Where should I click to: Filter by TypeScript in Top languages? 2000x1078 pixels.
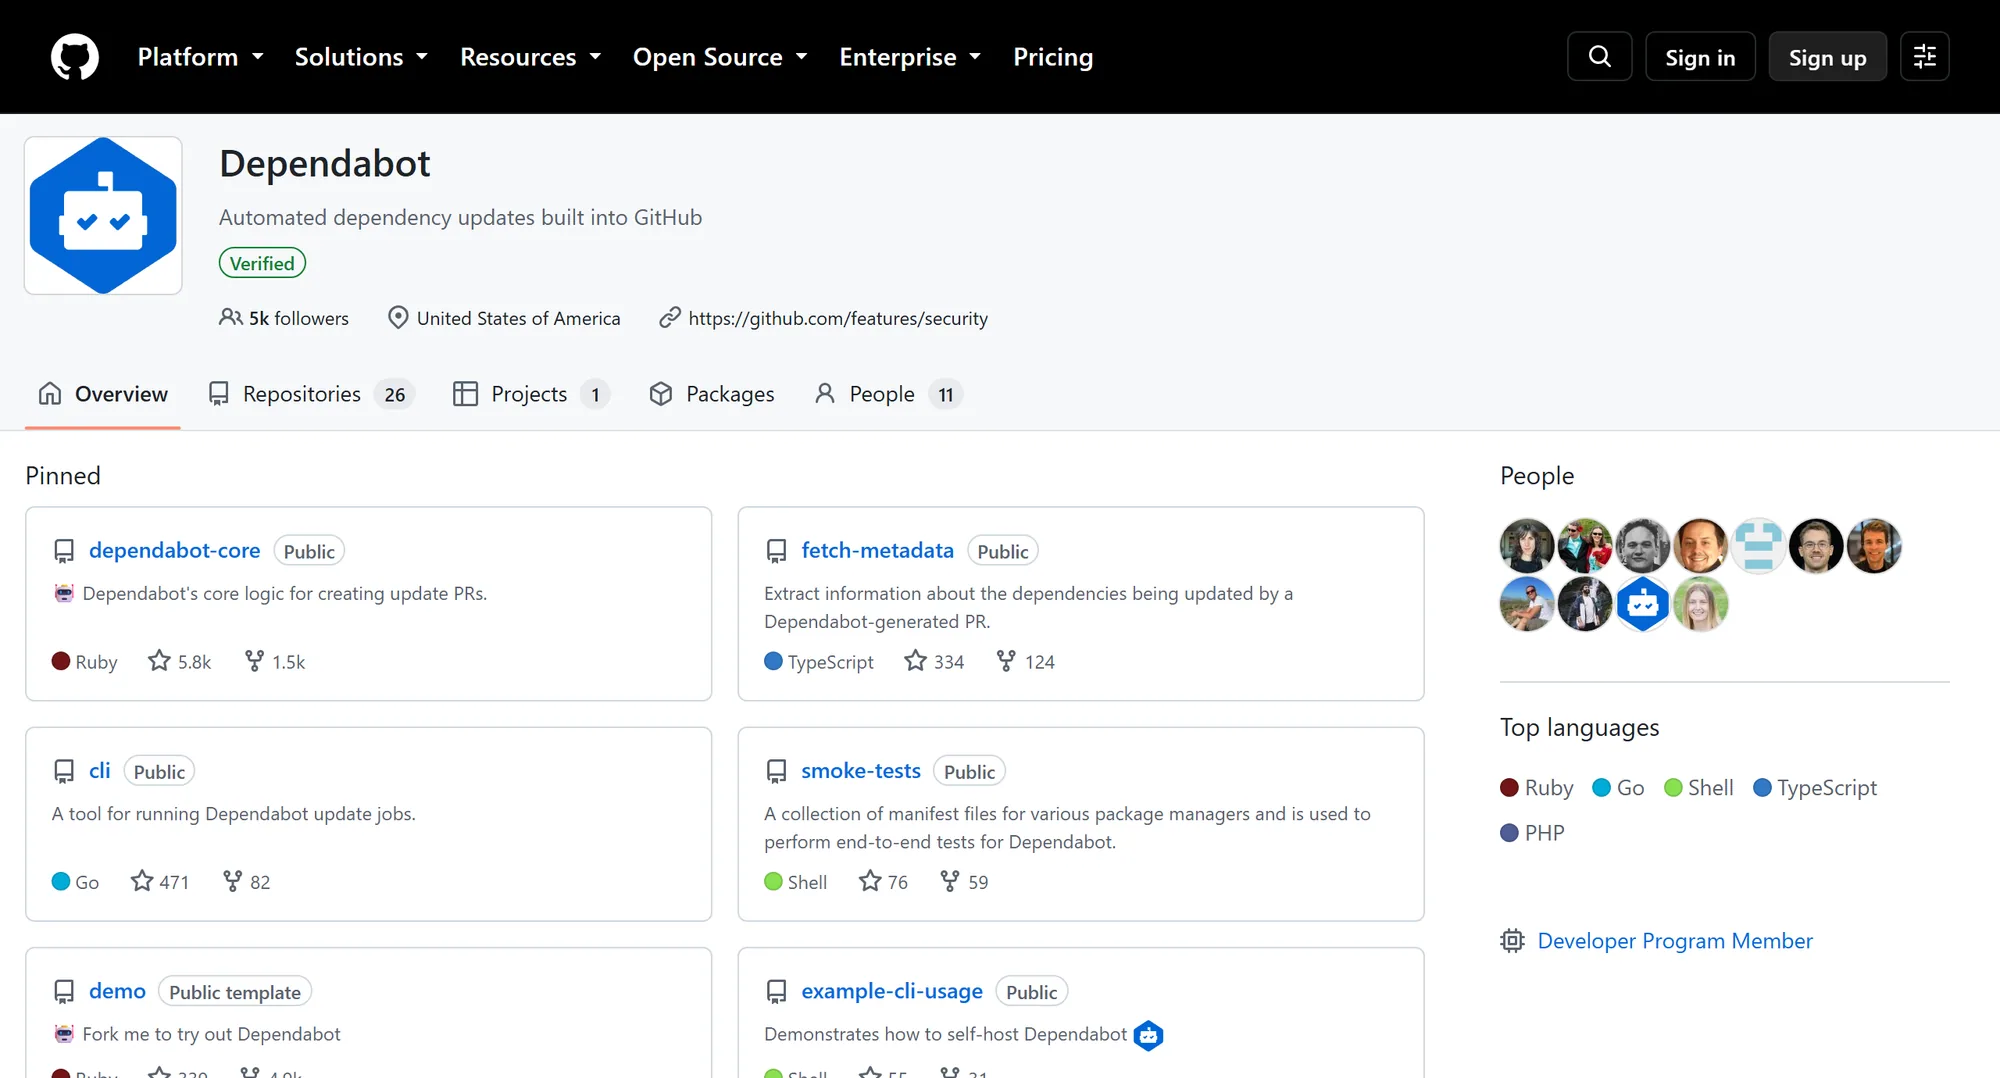click(1815, 788)
